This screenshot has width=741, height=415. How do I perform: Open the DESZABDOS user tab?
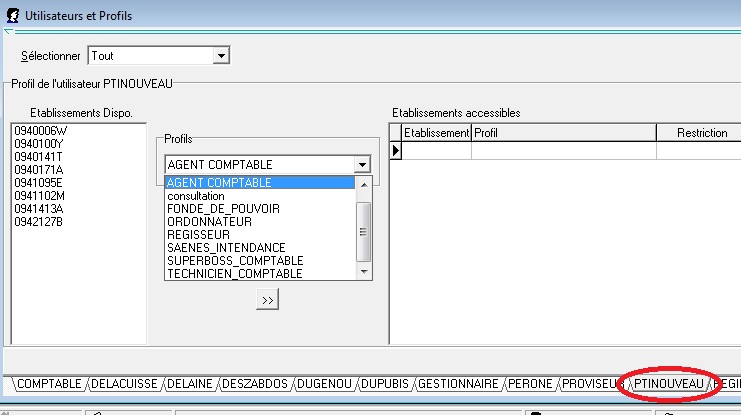255,384
